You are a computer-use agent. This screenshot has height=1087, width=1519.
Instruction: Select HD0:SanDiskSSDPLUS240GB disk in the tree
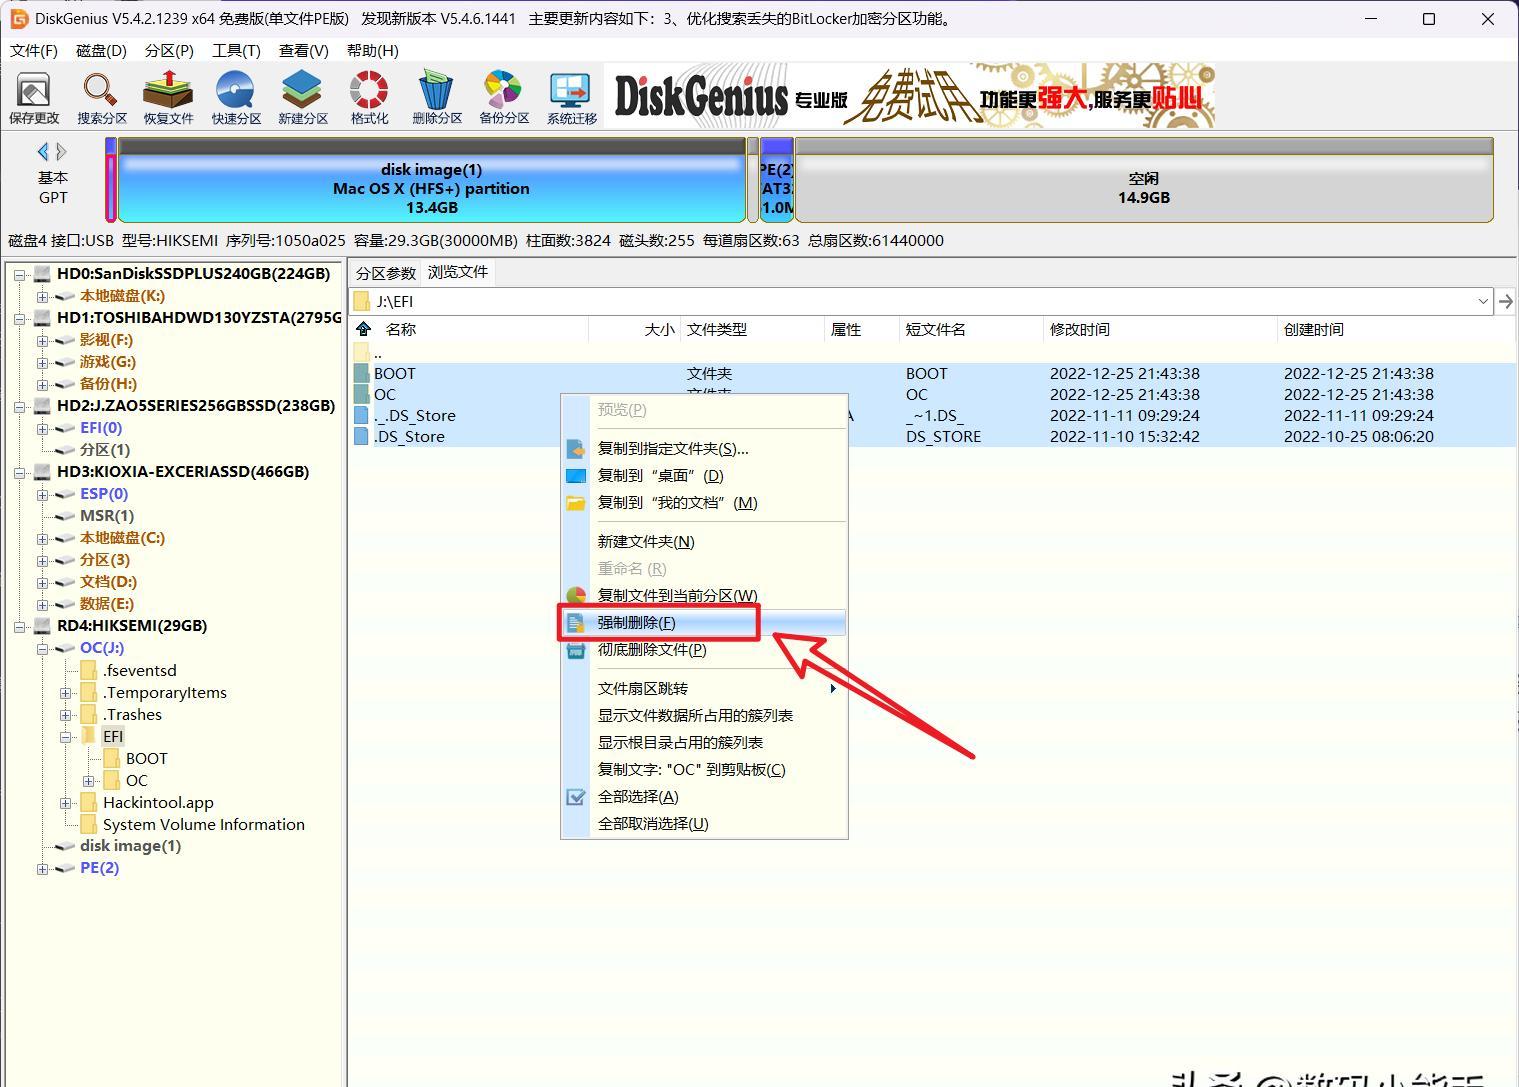pos(193,273)
